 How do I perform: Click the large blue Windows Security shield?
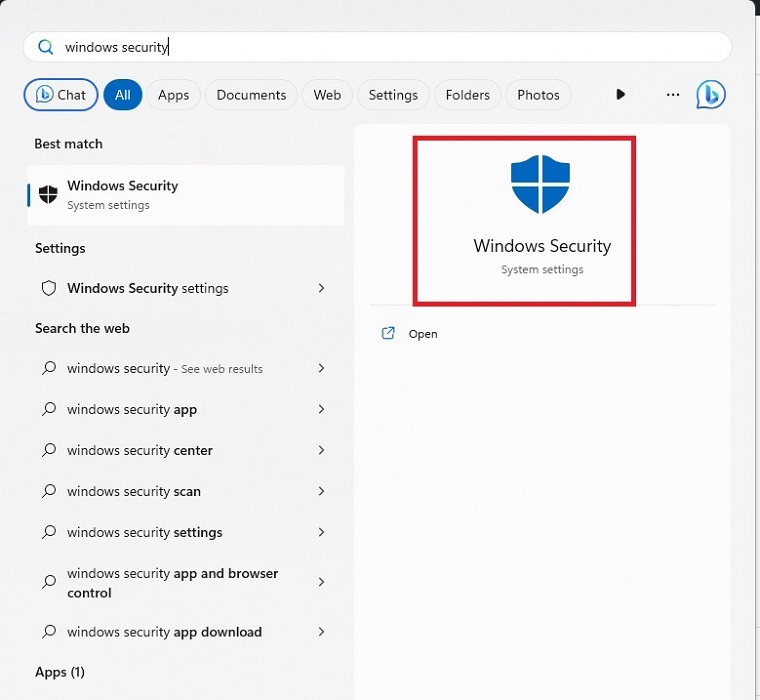(x=540, y=184)
